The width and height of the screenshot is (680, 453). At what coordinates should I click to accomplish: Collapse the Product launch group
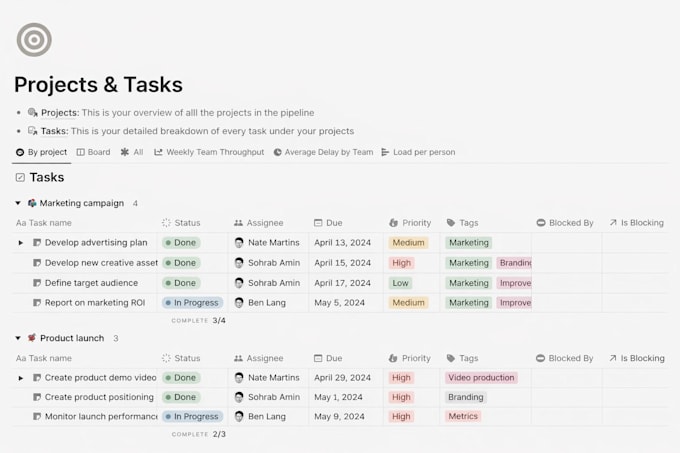point(18,338)
